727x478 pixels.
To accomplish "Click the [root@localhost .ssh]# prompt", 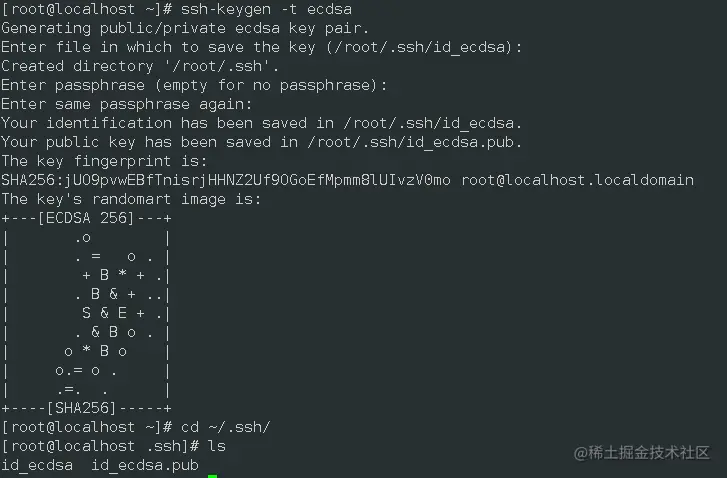I will pos(100,446).
